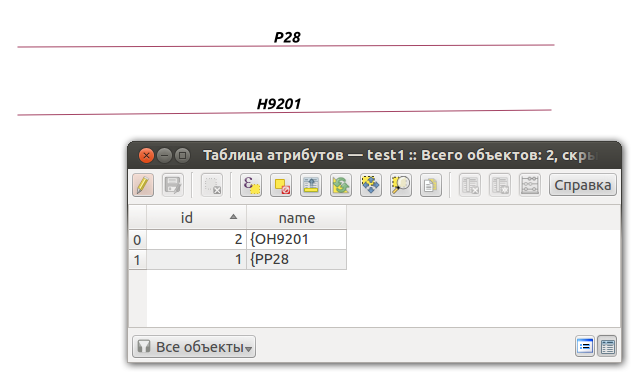Screen dimensions: 640x387
Task: Click the delete selected features icon
Action: pyautogui.click(x=212, y=185)
